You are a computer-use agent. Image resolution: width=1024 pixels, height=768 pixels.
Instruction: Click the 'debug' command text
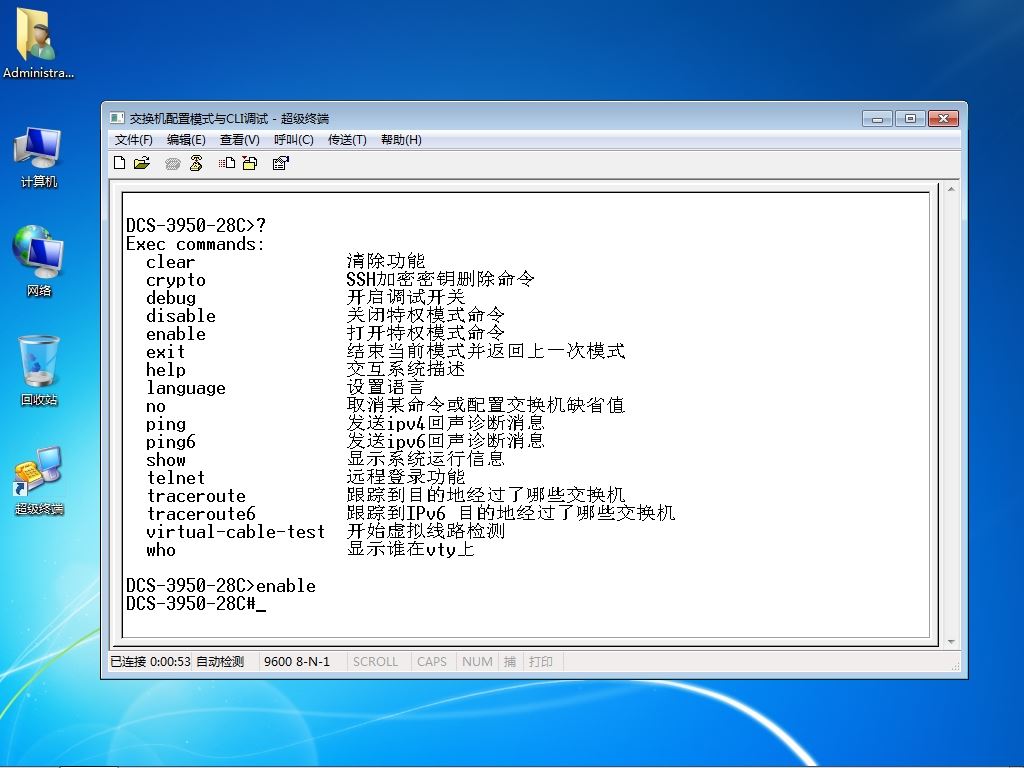[x=171, y=298]
